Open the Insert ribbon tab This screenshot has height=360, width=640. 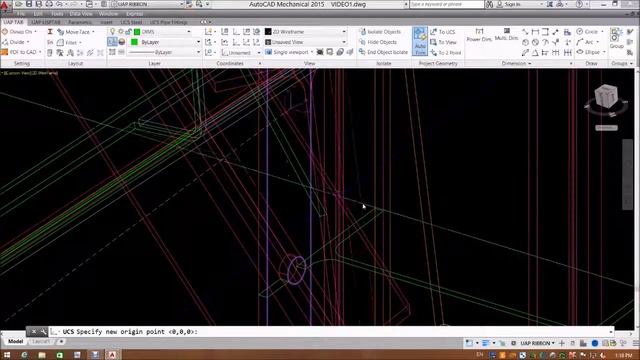(106, 22)
